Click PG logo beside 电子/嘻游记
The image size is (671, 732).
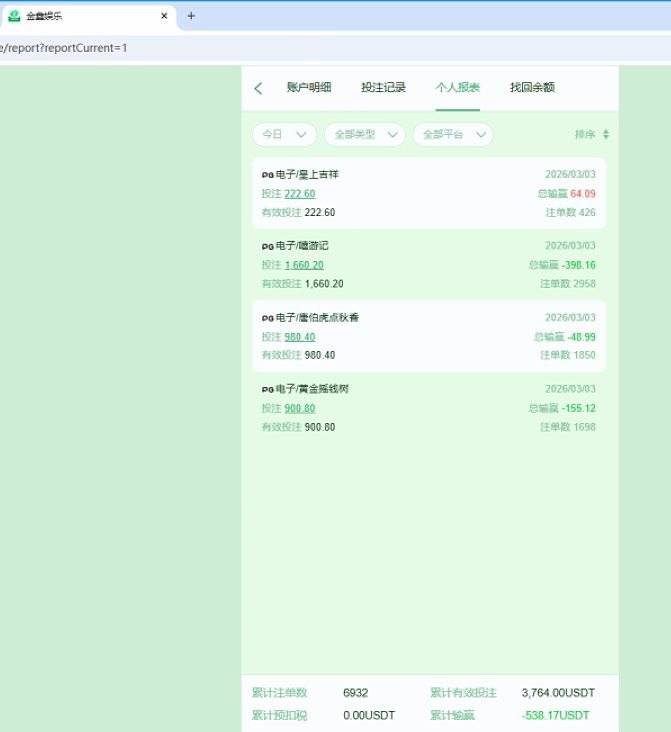coord(268,246)
